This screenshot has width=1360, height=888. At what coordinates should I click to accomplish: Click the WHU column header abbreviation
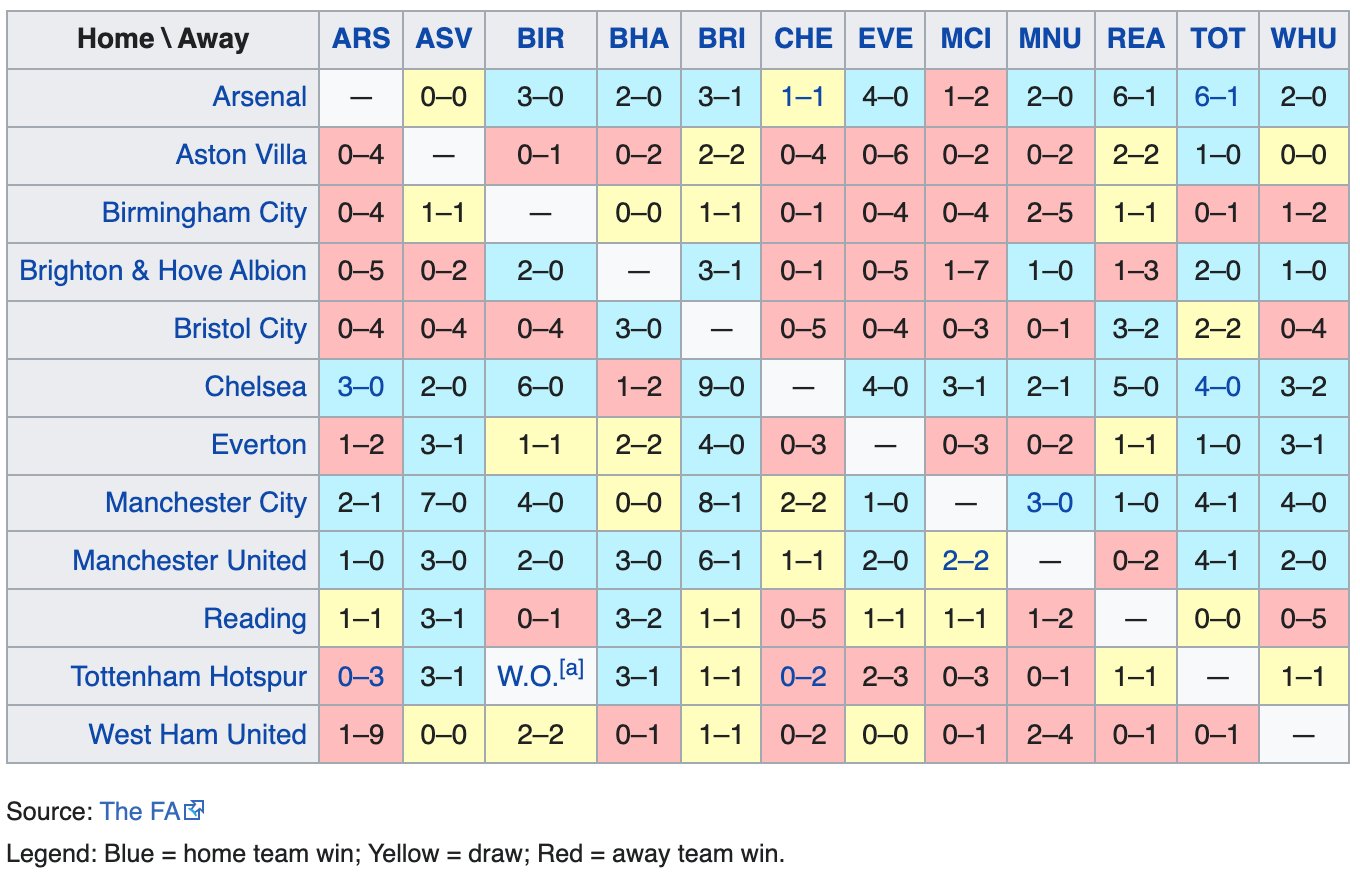click(1303, 39)
